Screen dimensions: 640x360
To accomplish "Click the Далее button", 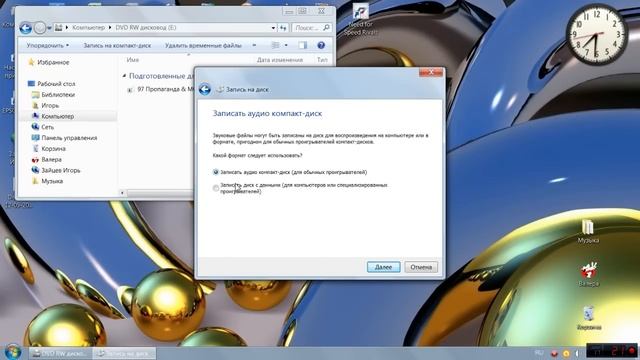I will [x=383, y=267].
